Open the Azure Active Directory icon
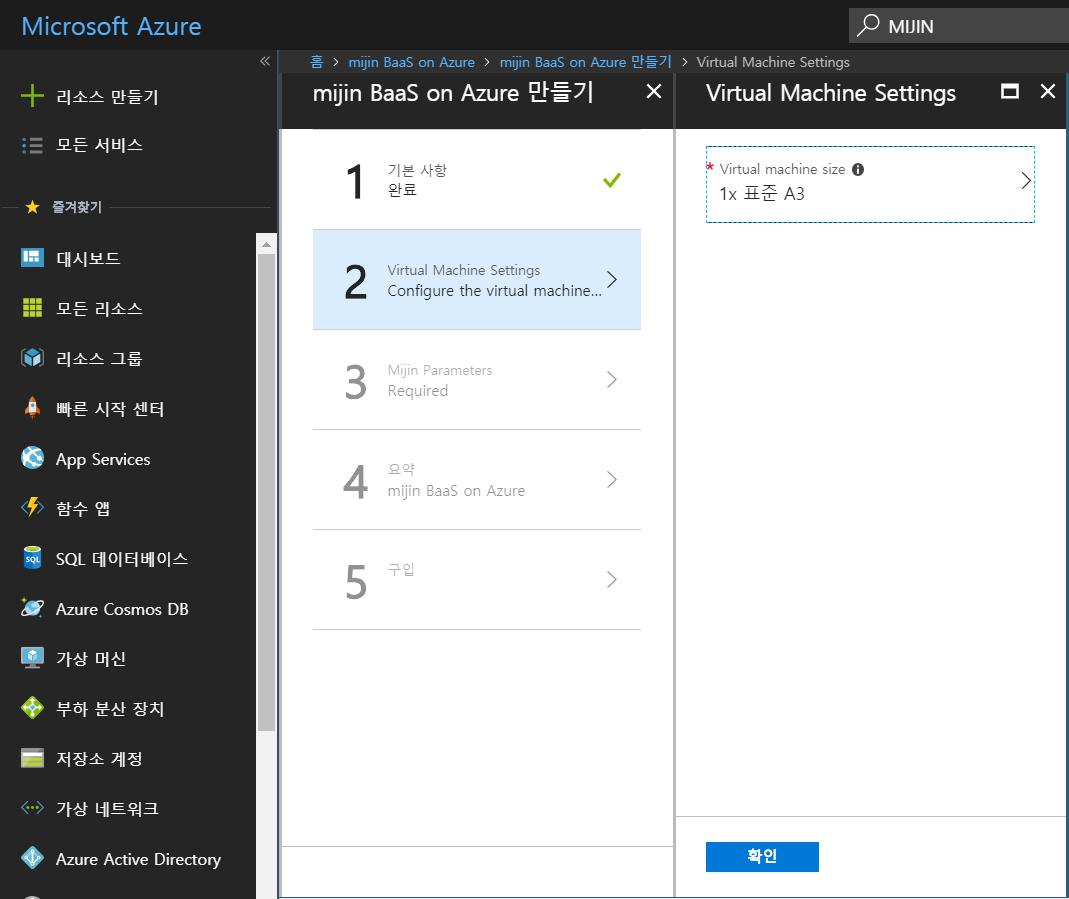Viewport: 1069px width, 899px height. 32,858
